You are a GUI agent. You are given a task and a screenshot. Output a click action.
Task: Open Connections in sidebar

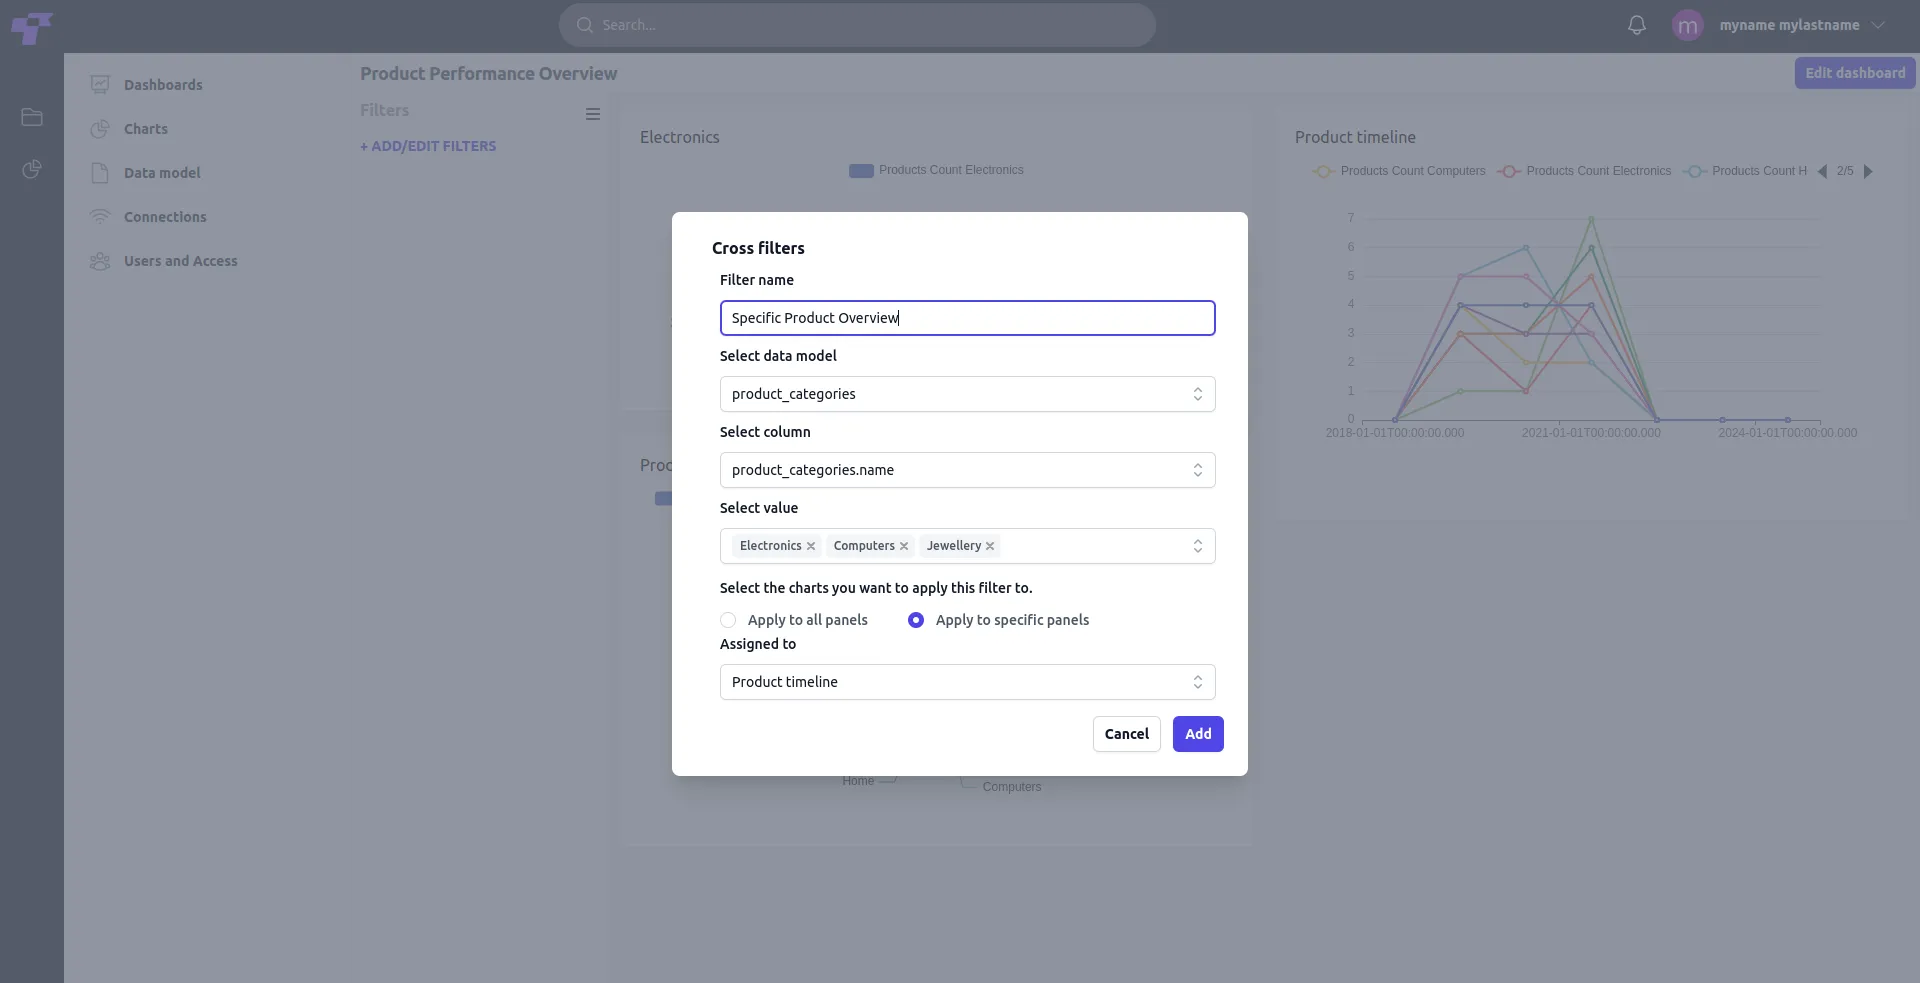[165, 217]
